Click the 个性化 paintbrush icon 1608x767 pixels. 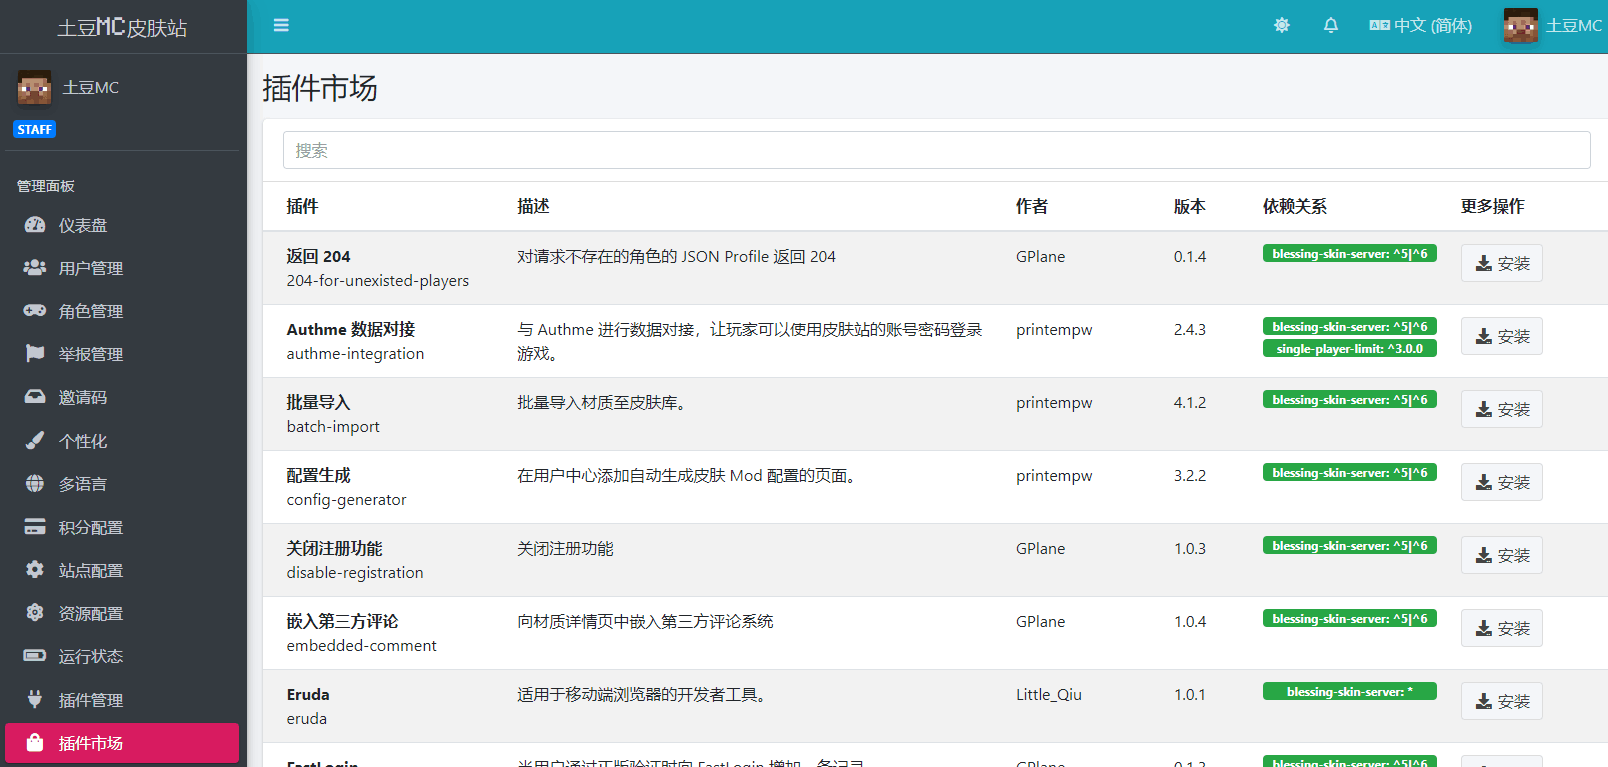pyautogui.click(x=35, y=440)
